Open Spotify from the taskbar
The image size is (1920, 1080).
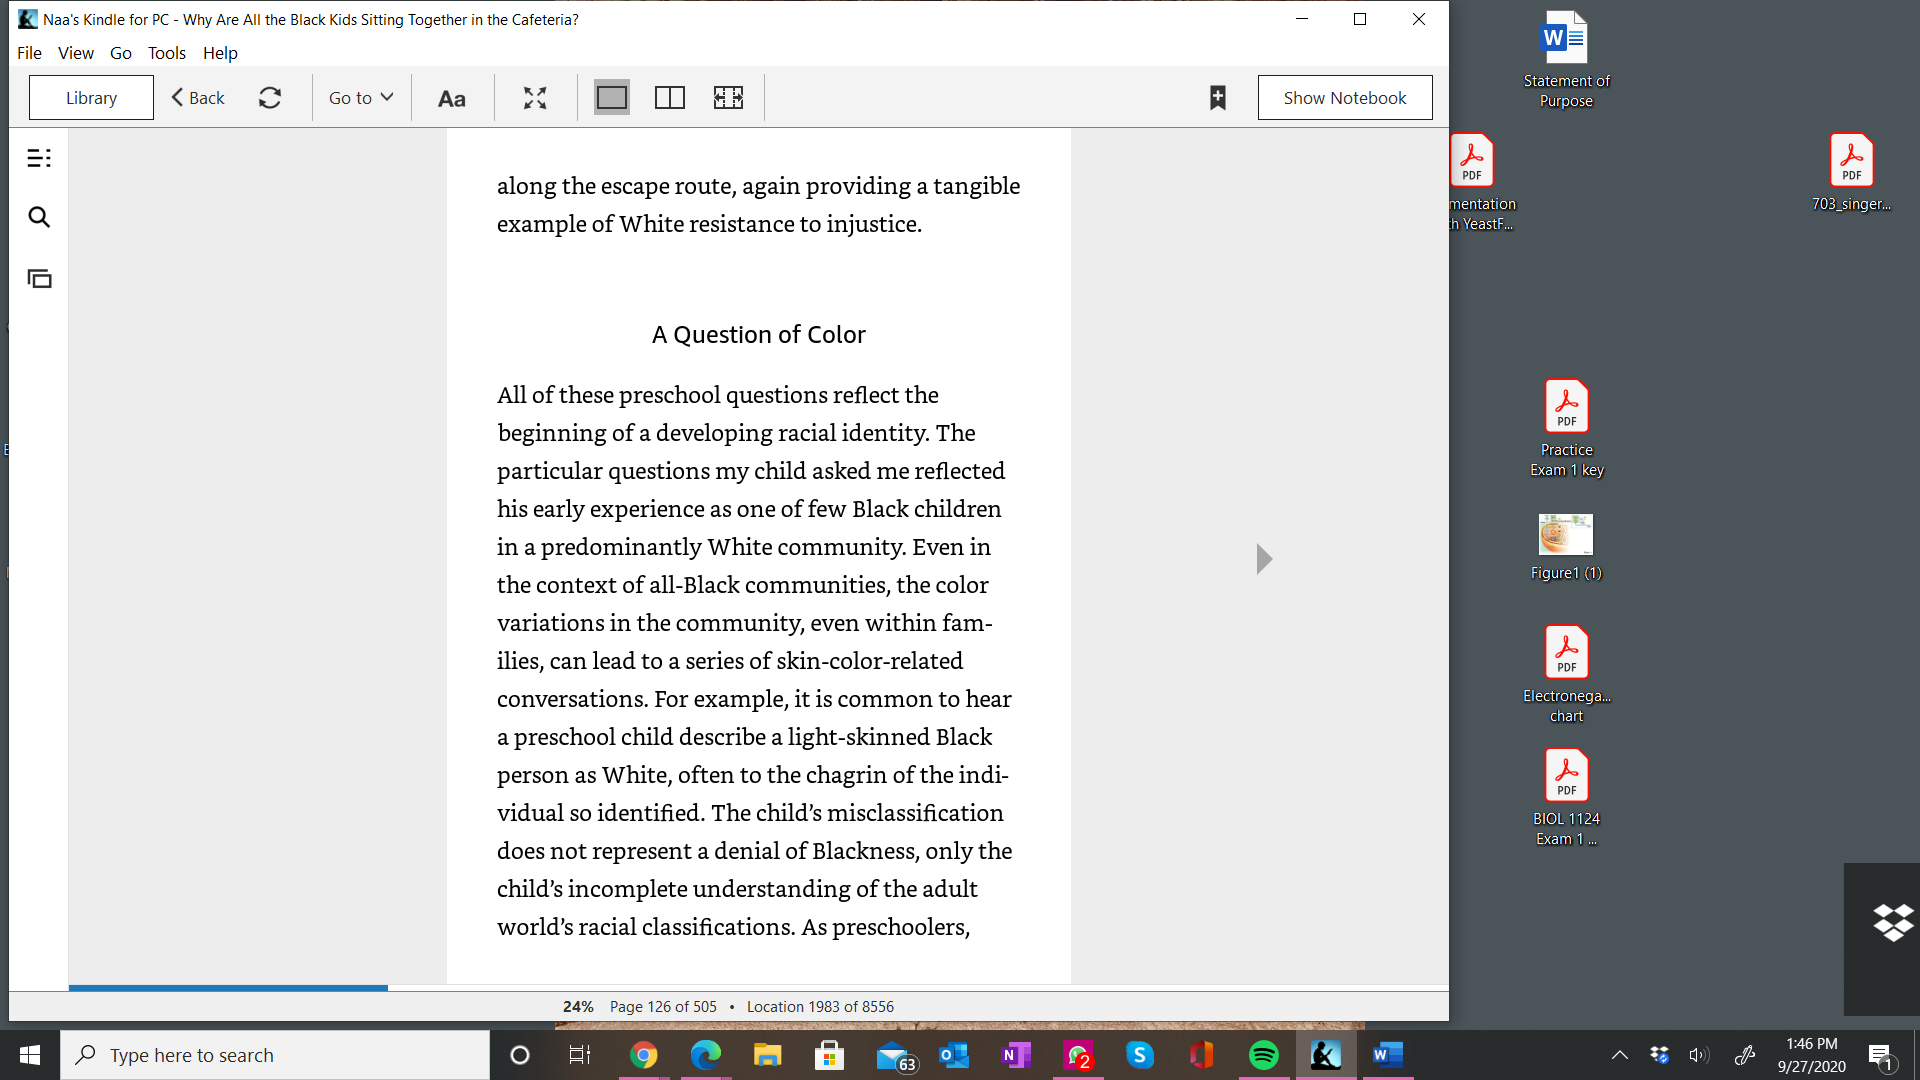coord(1264,1055)
